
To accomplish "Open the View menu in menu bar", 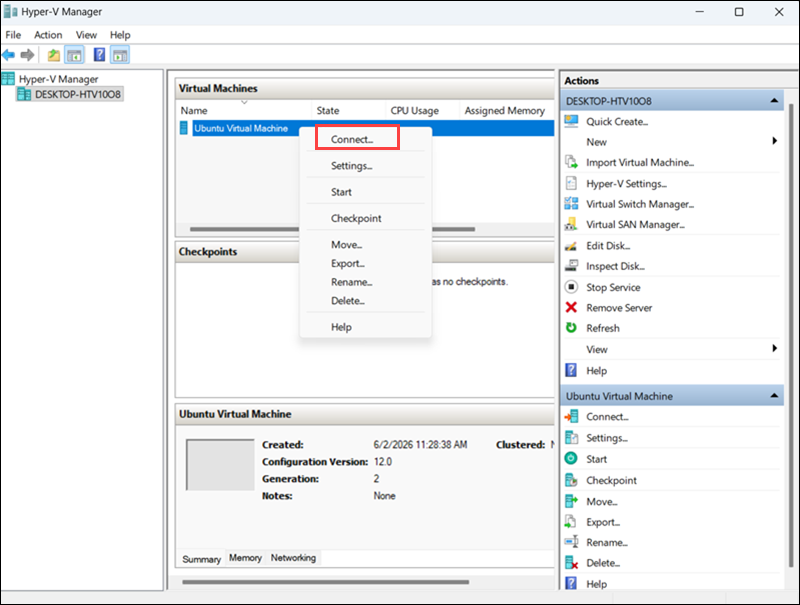I will pyautogui.click(x=86, y=35).
